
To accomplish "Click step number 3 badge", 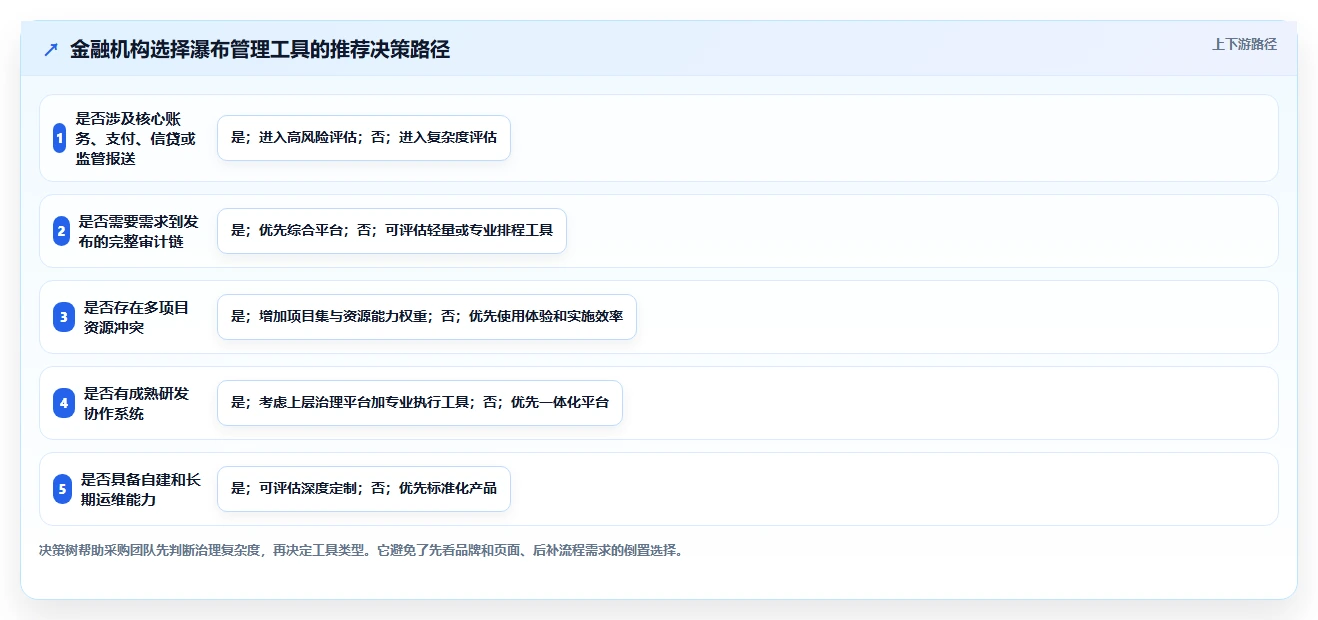I will [64, 317].
